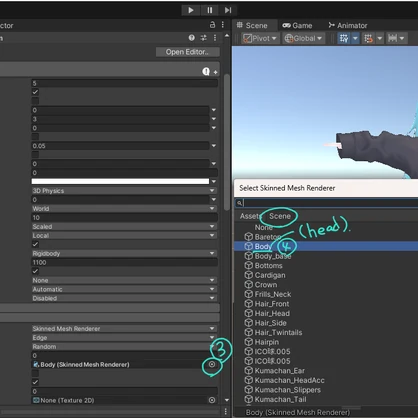The width and height of the screenshot is (418, 418).
Task: Select Crown in the picker list
Action: (x=326, y=285)
